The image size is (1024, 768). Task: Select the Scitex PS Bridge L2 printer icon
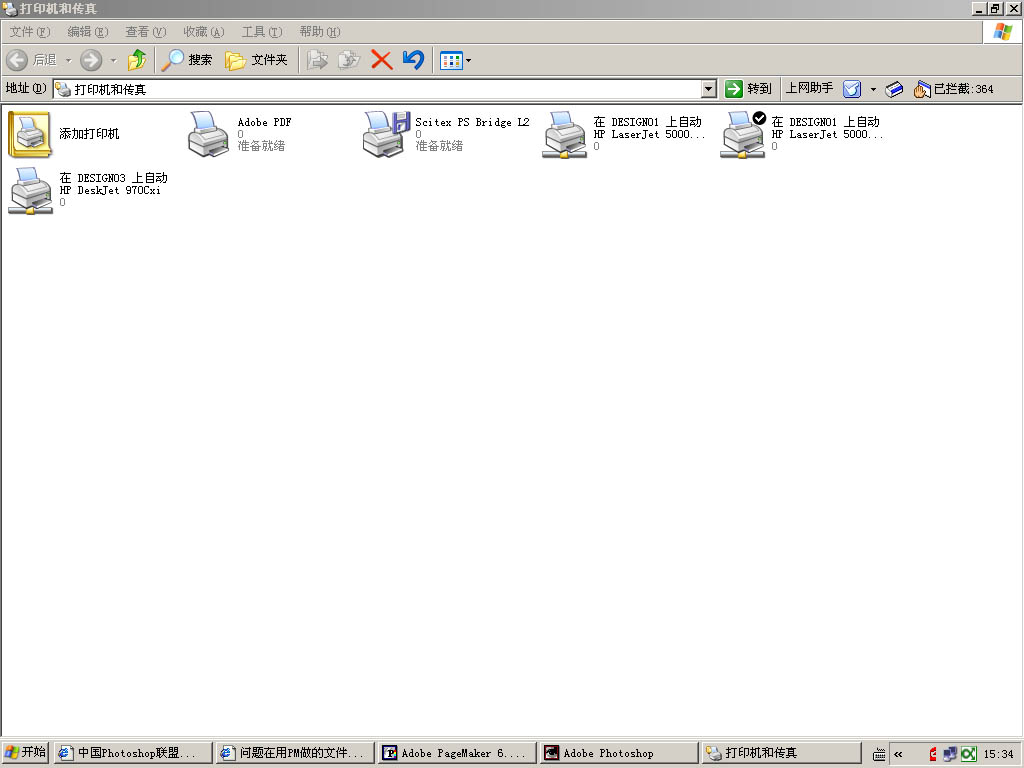[x=385, y=134]
